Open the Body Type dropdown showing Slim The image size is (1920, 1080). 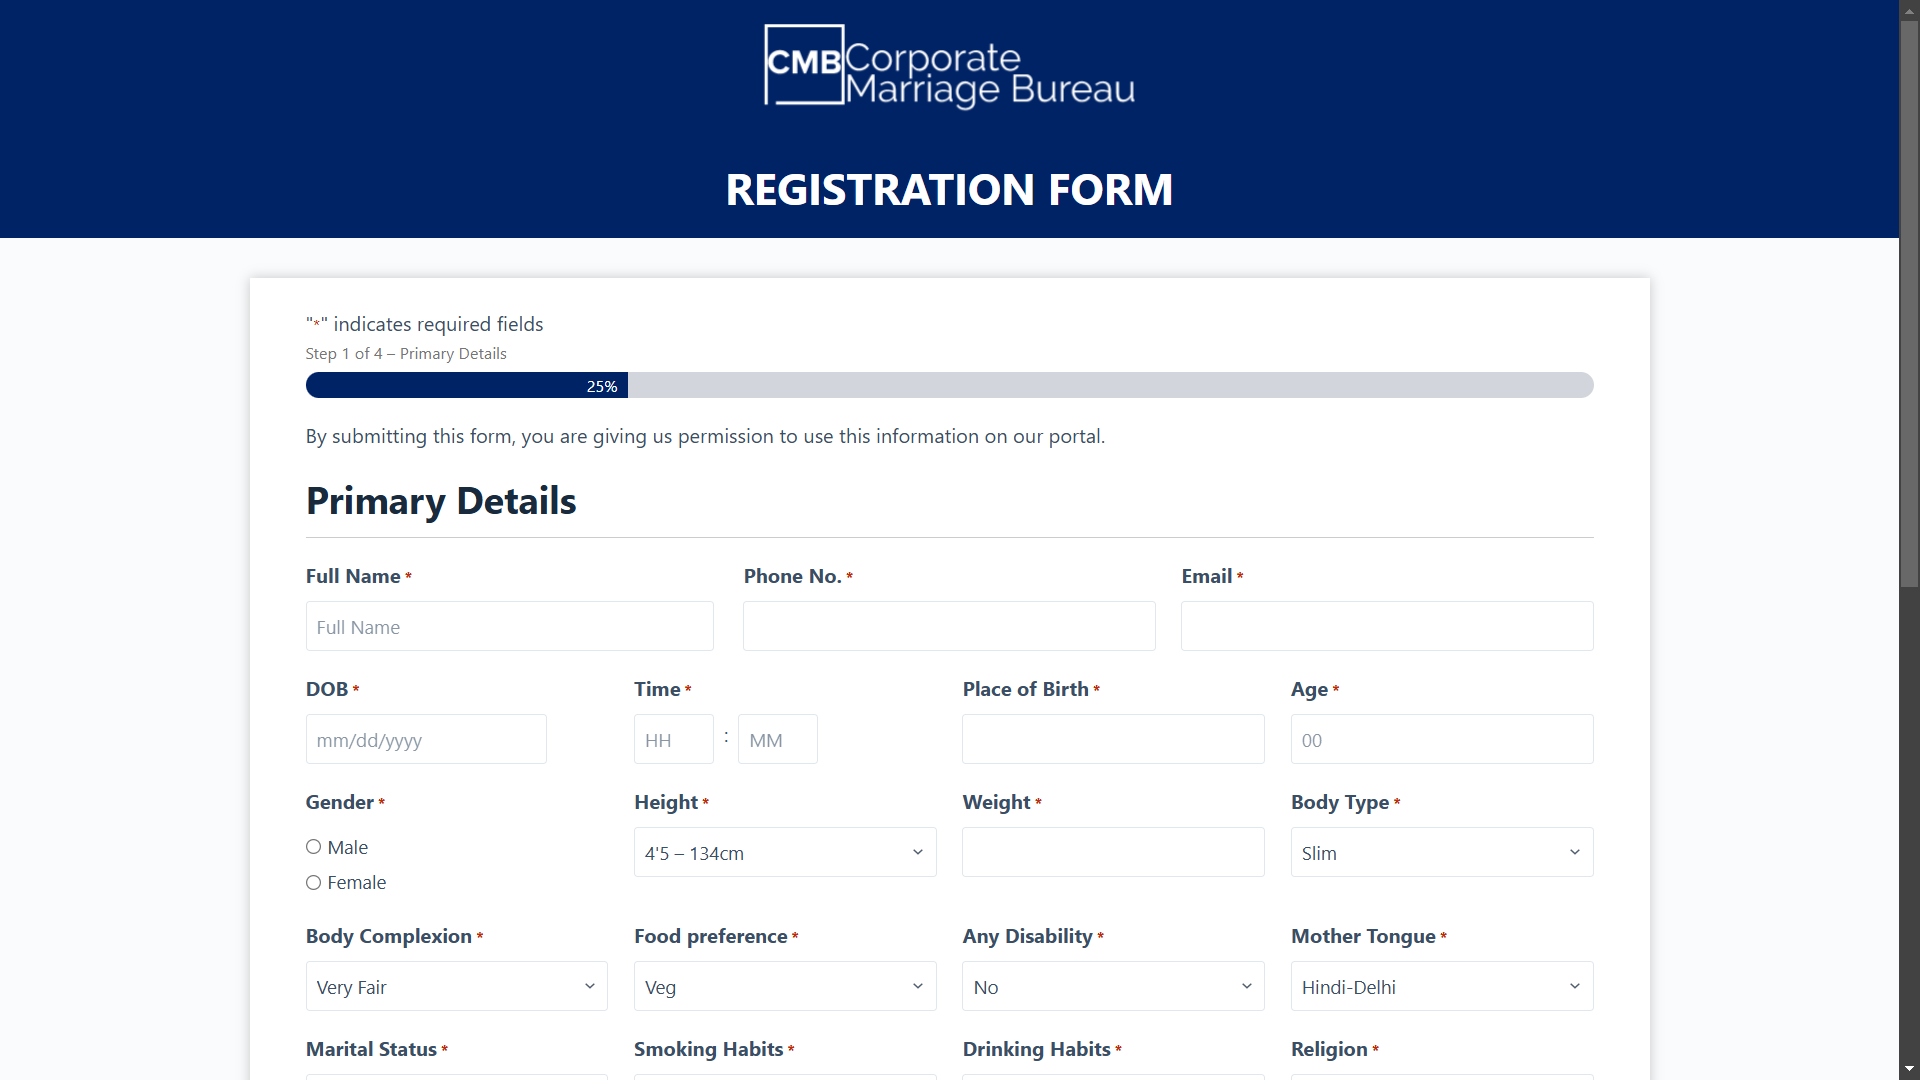(1441, 852)
